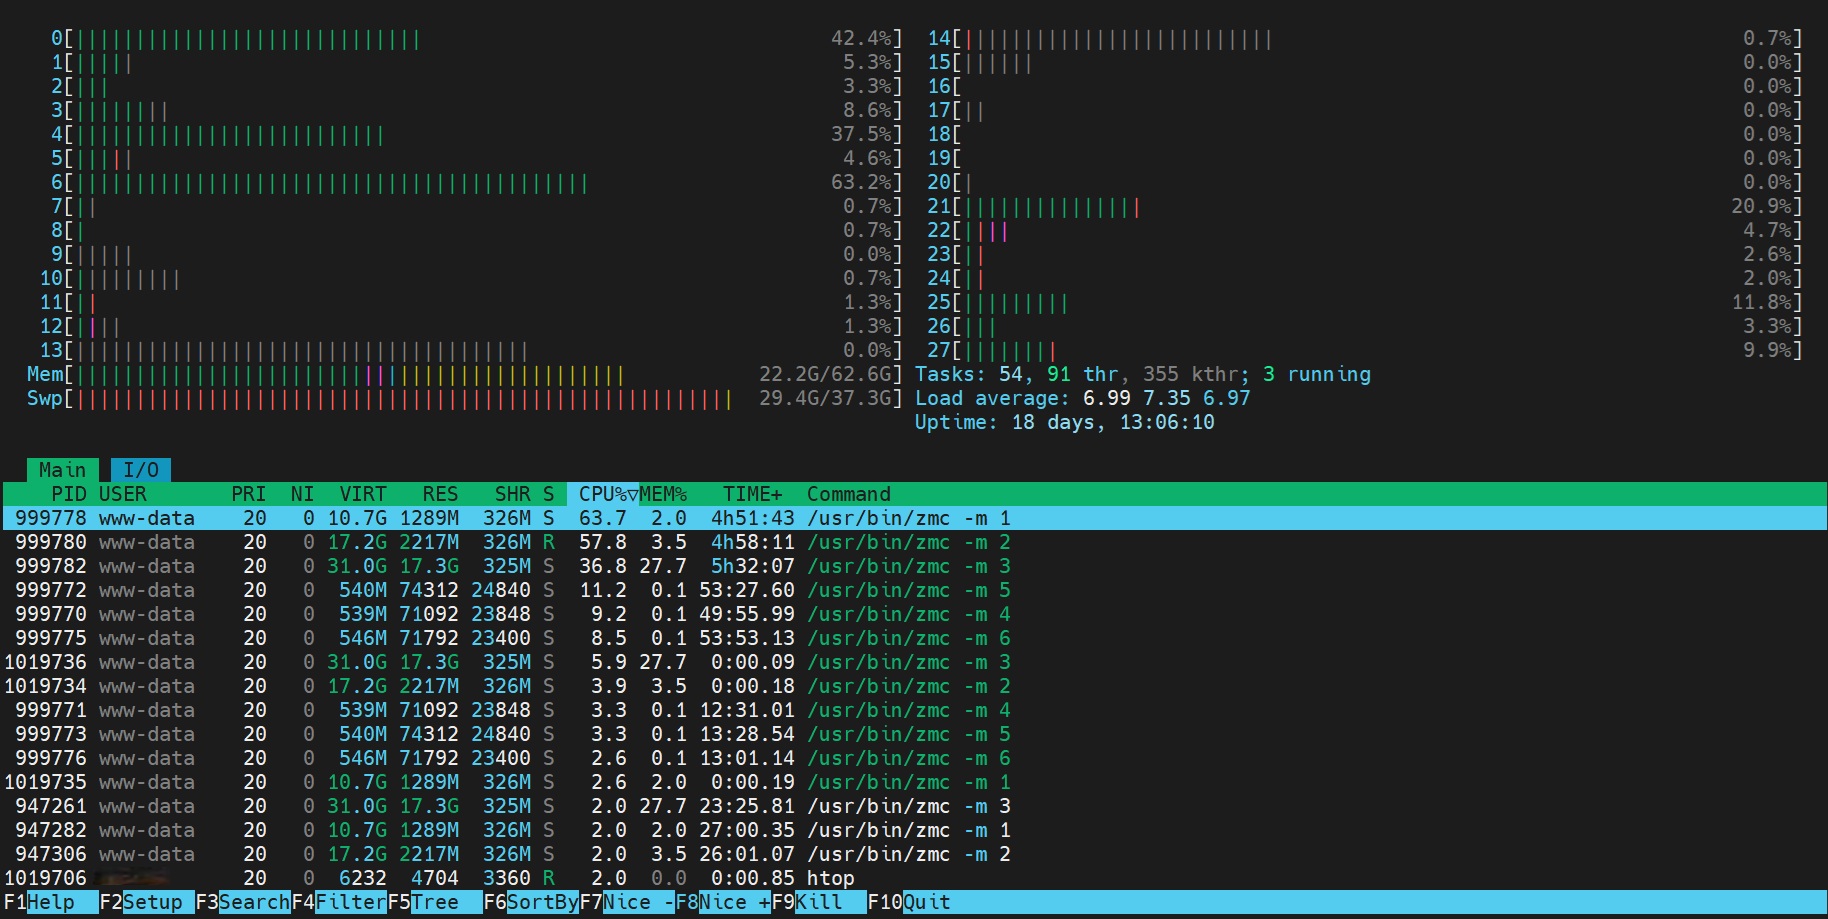Sort by the VIRT column header
Image resolution: width=1828 pixels, height=919 pixels.
point(362,494)
